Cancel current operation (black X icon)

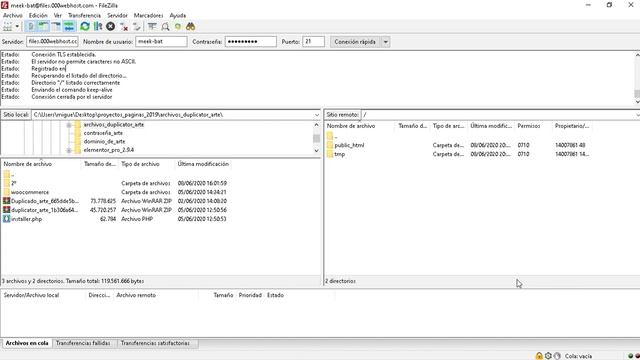[111, 27]
